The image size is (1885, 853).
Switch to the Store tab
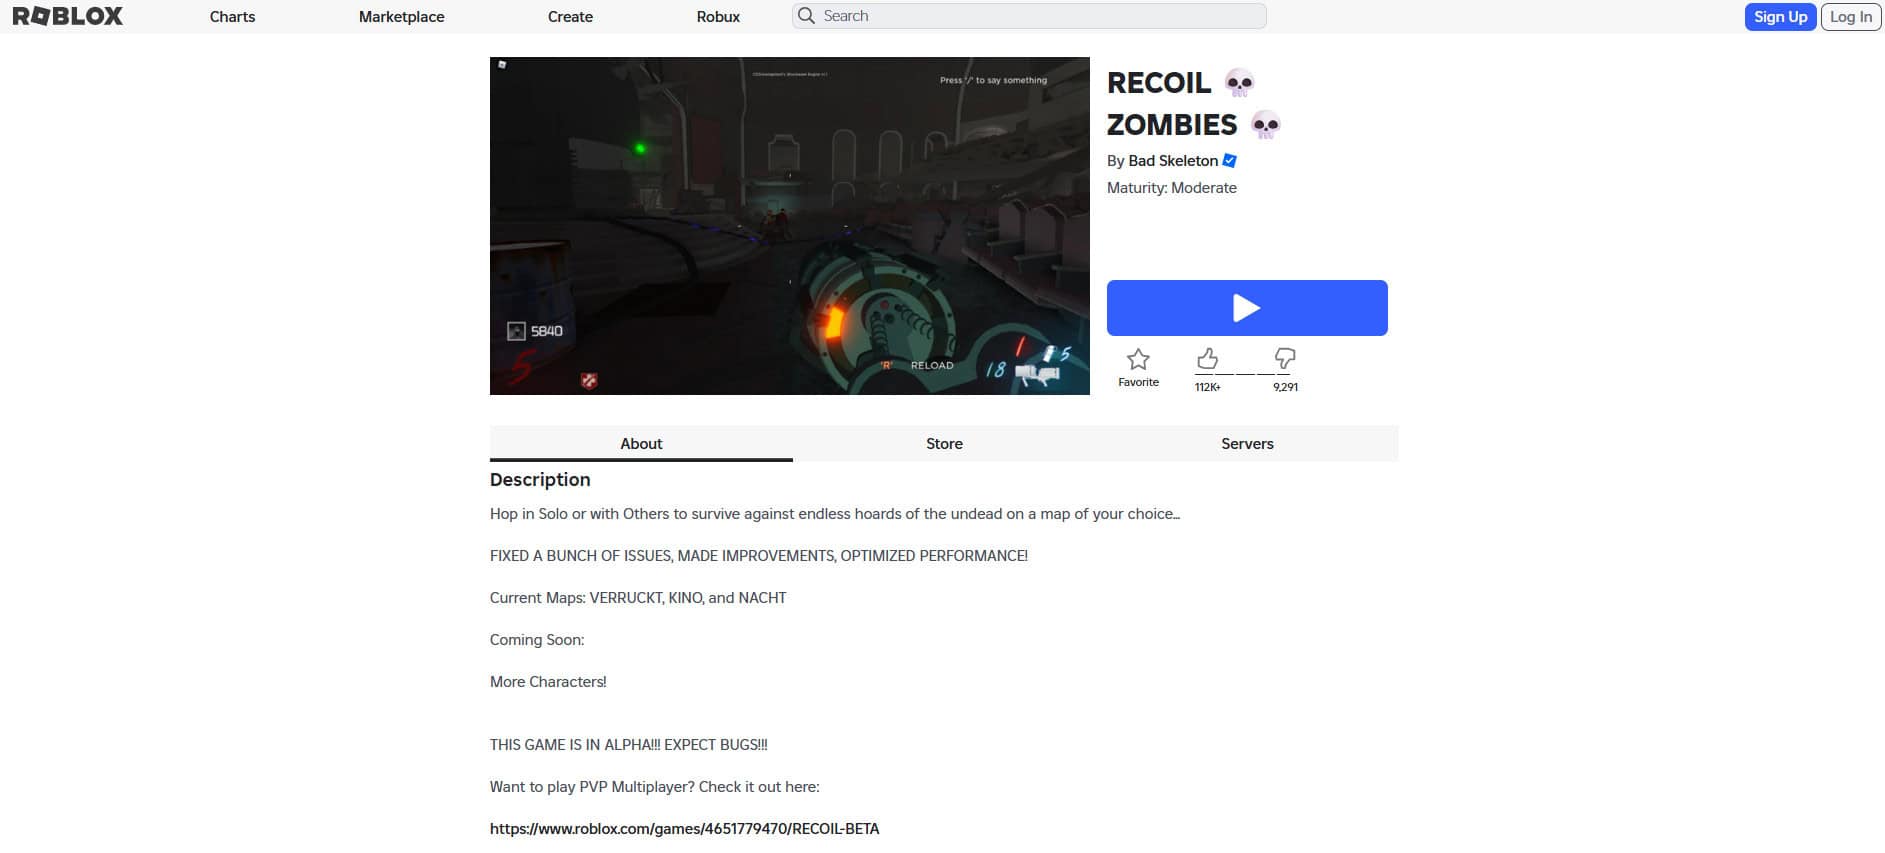click(944, 443)
